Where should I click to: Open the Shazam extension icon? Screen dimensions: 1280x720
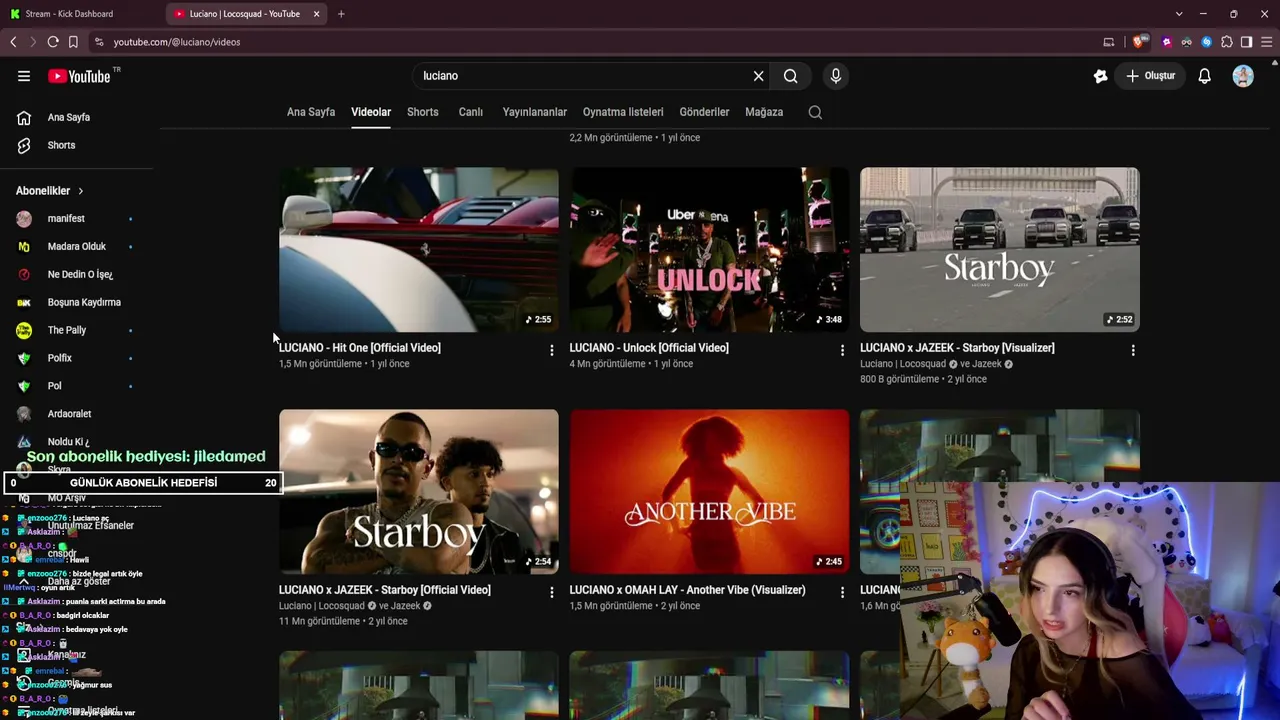click(x=1206, y=42)
